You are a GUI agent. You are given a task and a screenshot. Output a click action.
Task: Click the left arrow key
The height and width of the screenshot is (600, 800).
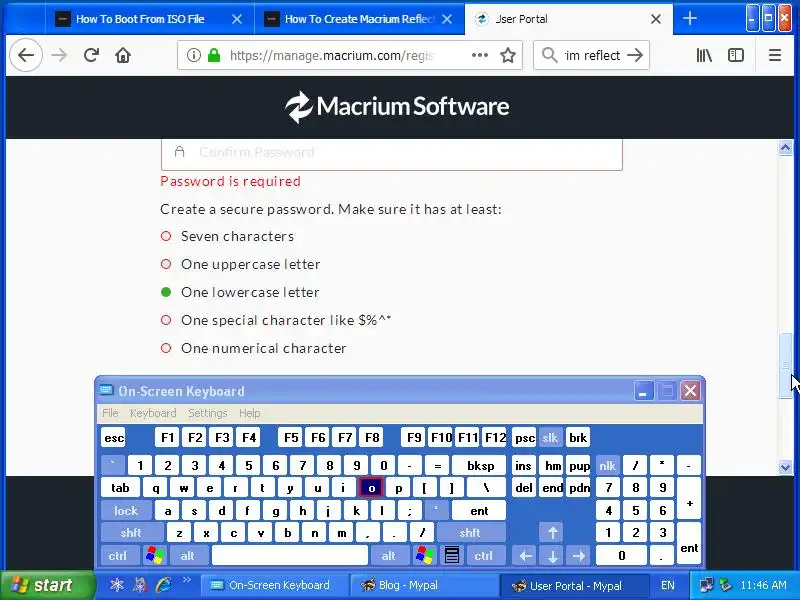pos(526,556)
